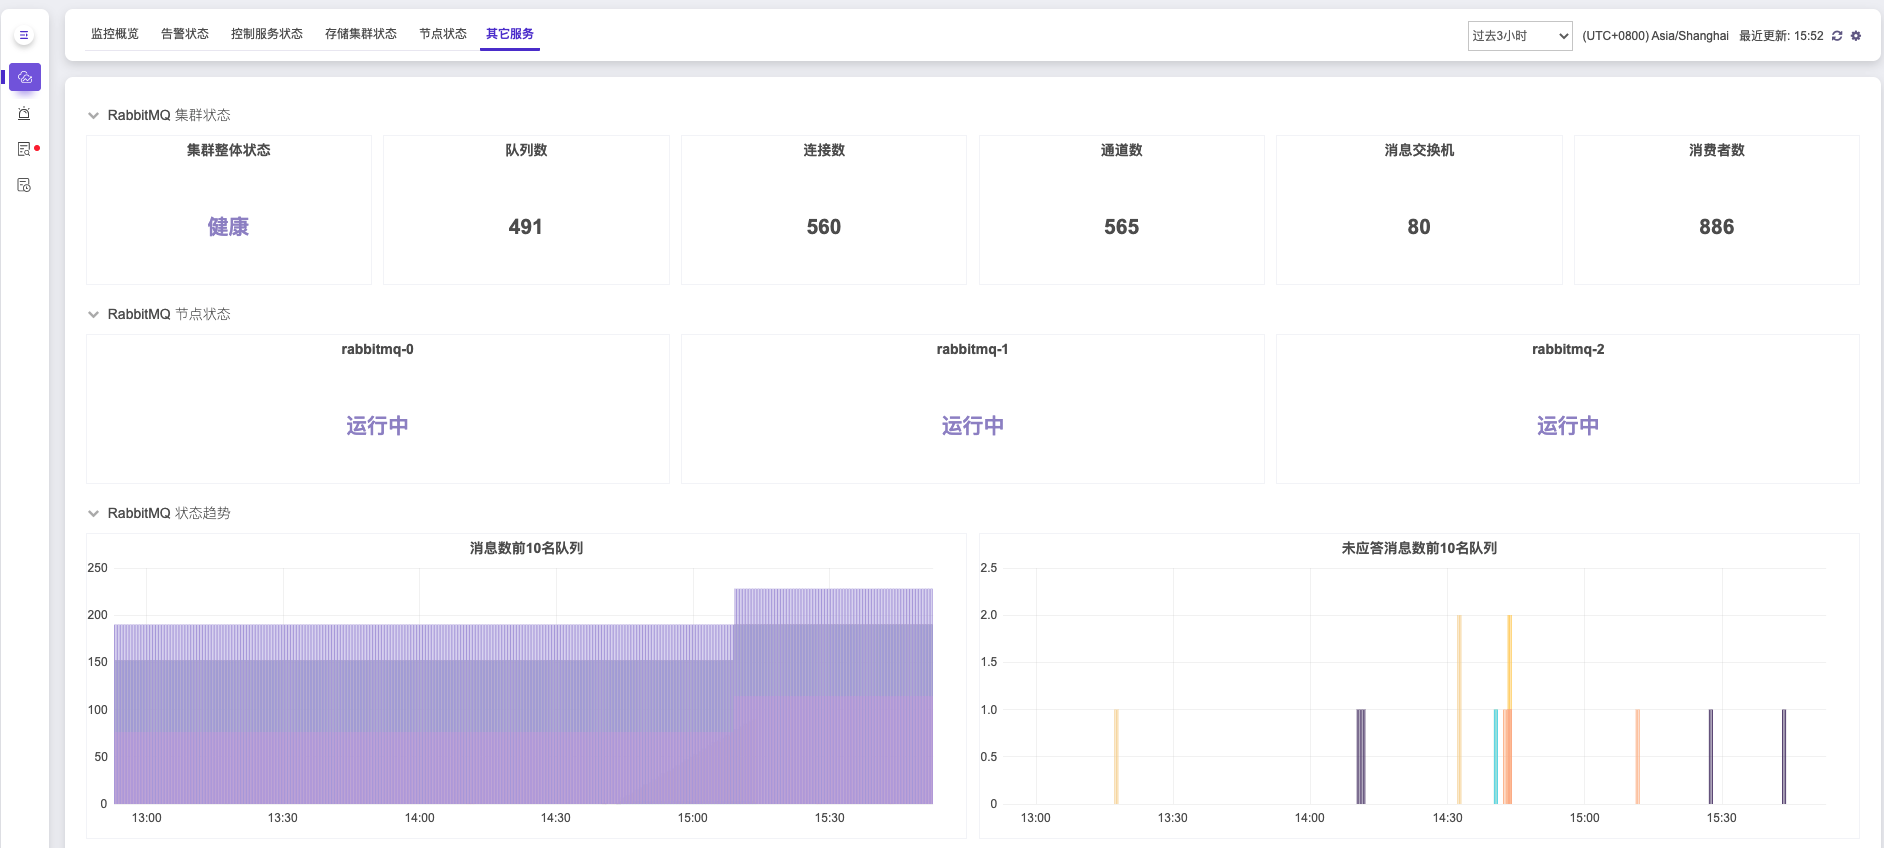Open the monitoring cloud icon in sidebar
Viewport: 1884px width, 848px height.
coord(25,77)
